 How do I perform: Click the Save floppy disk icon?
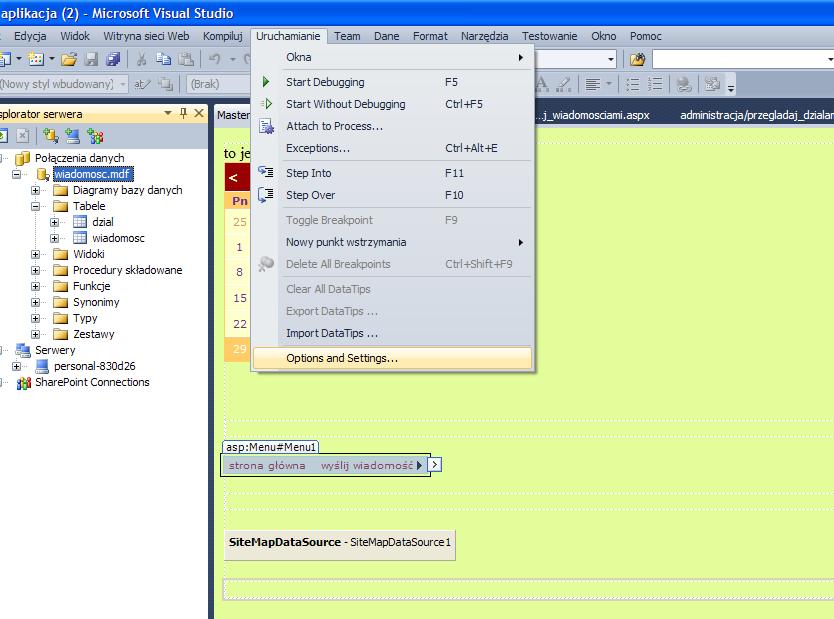click(x=91, y=59)
